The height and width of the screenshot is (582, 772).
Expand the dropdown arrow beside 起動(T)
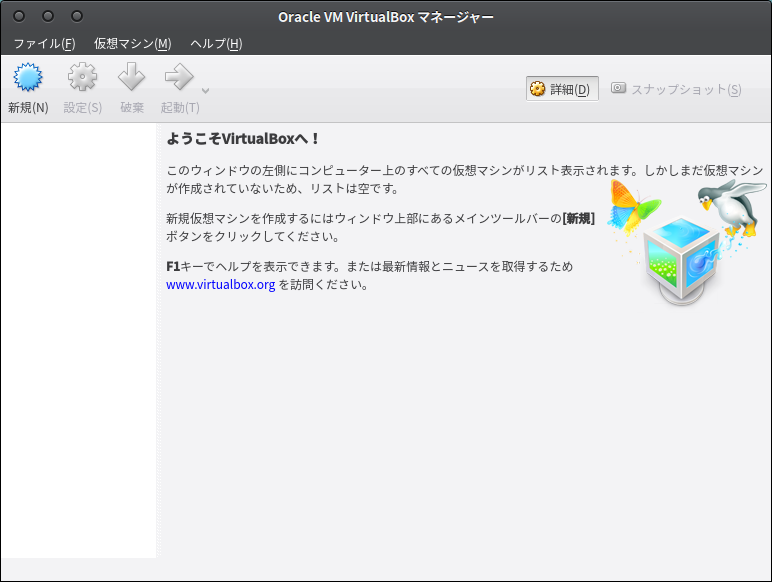206,91
